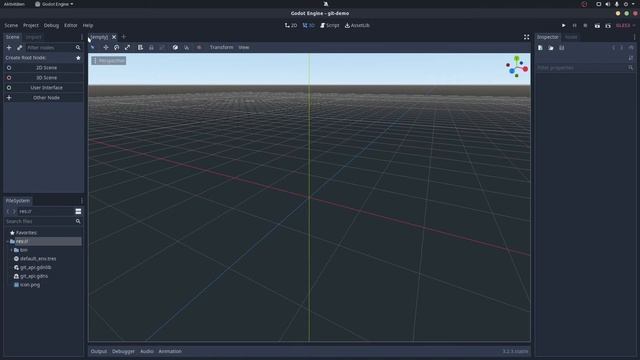640x360 pixels.
Task: Open the Debug menu
Action: 51,25
